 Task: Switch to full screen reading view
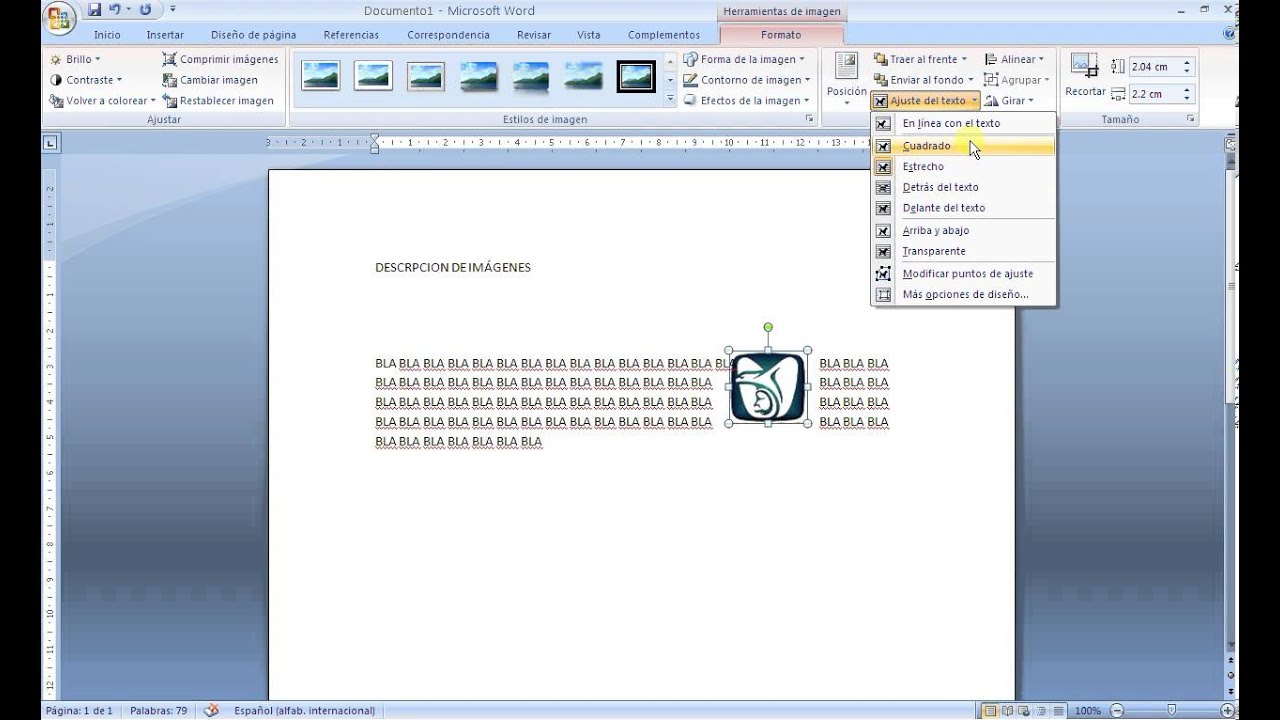pyautogui.click(x=1007, y=711)
